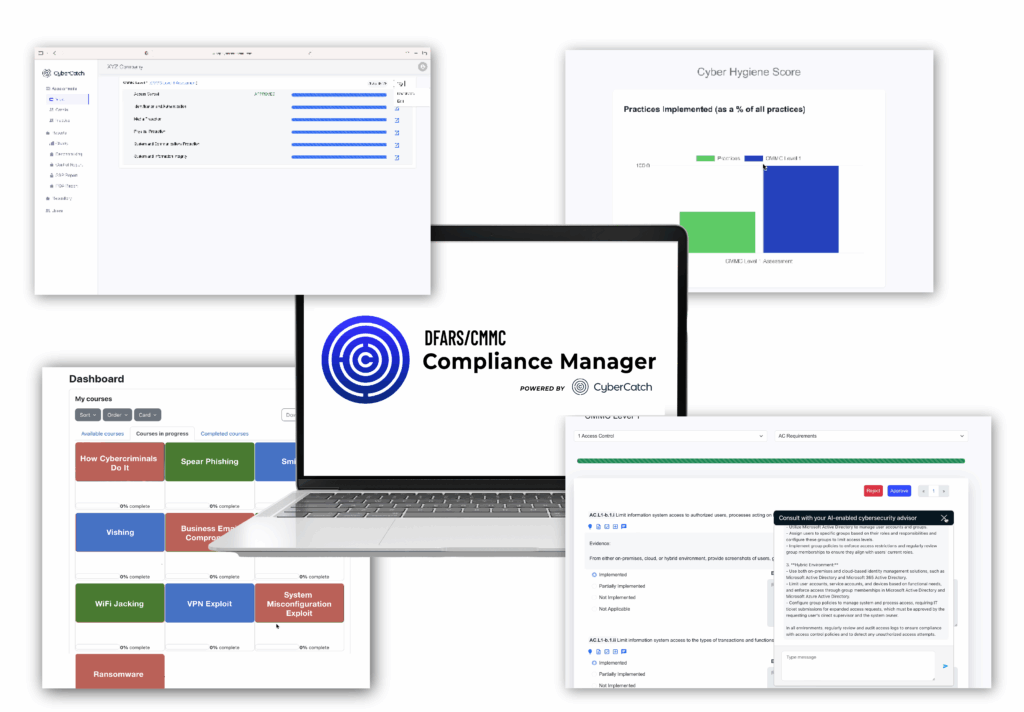Click the send message arrow icon
1024x712 pixels.
(x=945, y=666)
